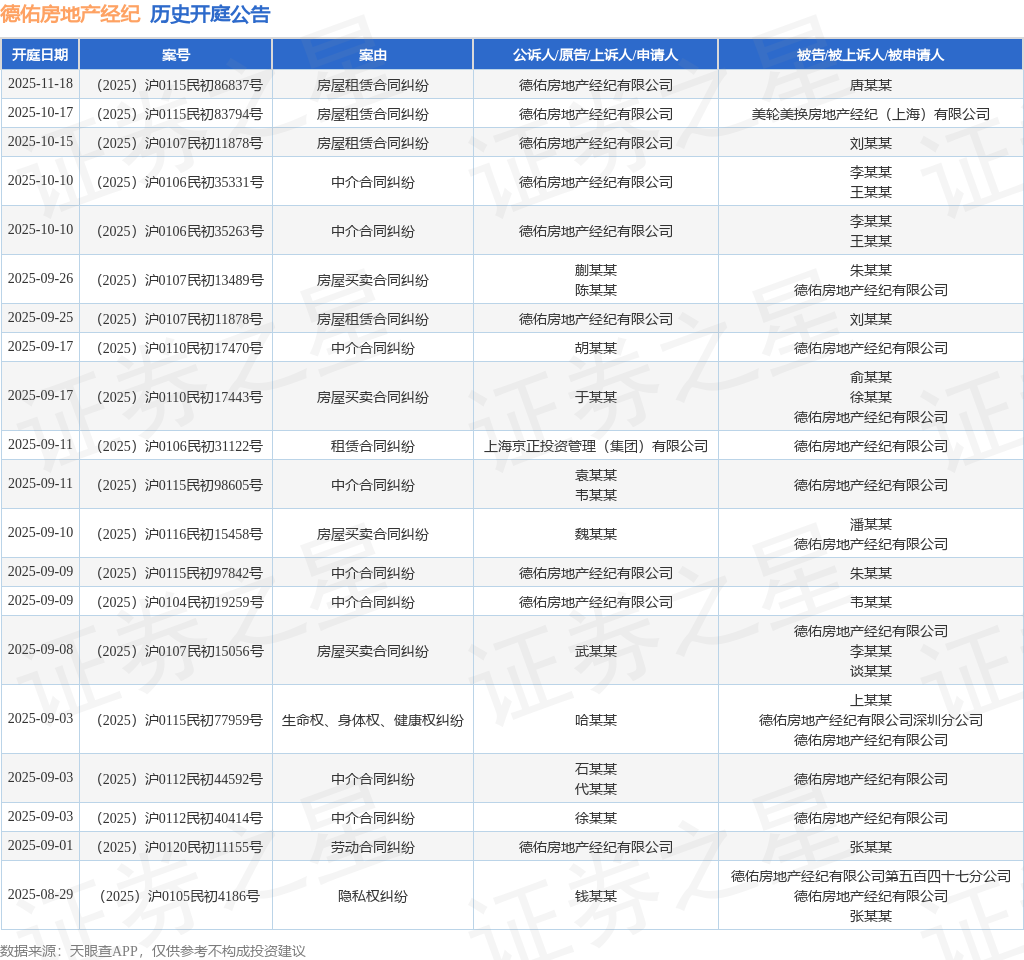Click 美轮美换房地产经纪（上海）有限公司
The width and height of the screenshot is (1024, 960).
coord(871,114)
